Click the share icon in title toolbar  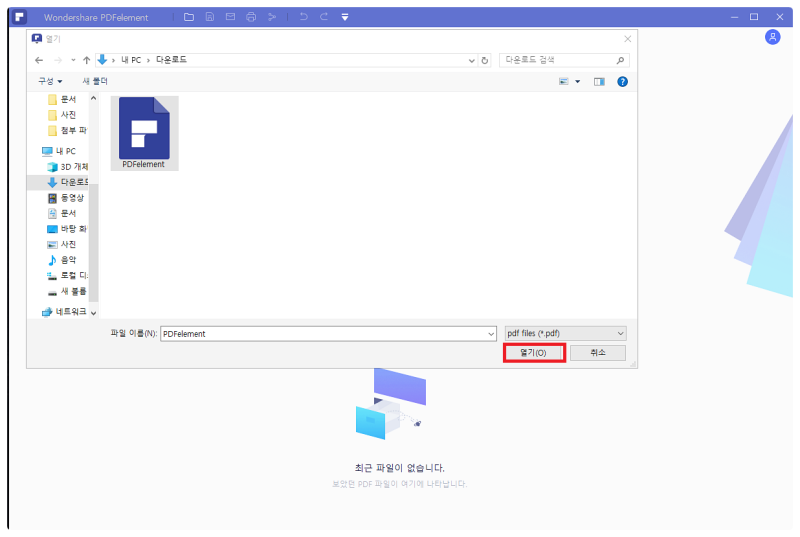[272, 17]
